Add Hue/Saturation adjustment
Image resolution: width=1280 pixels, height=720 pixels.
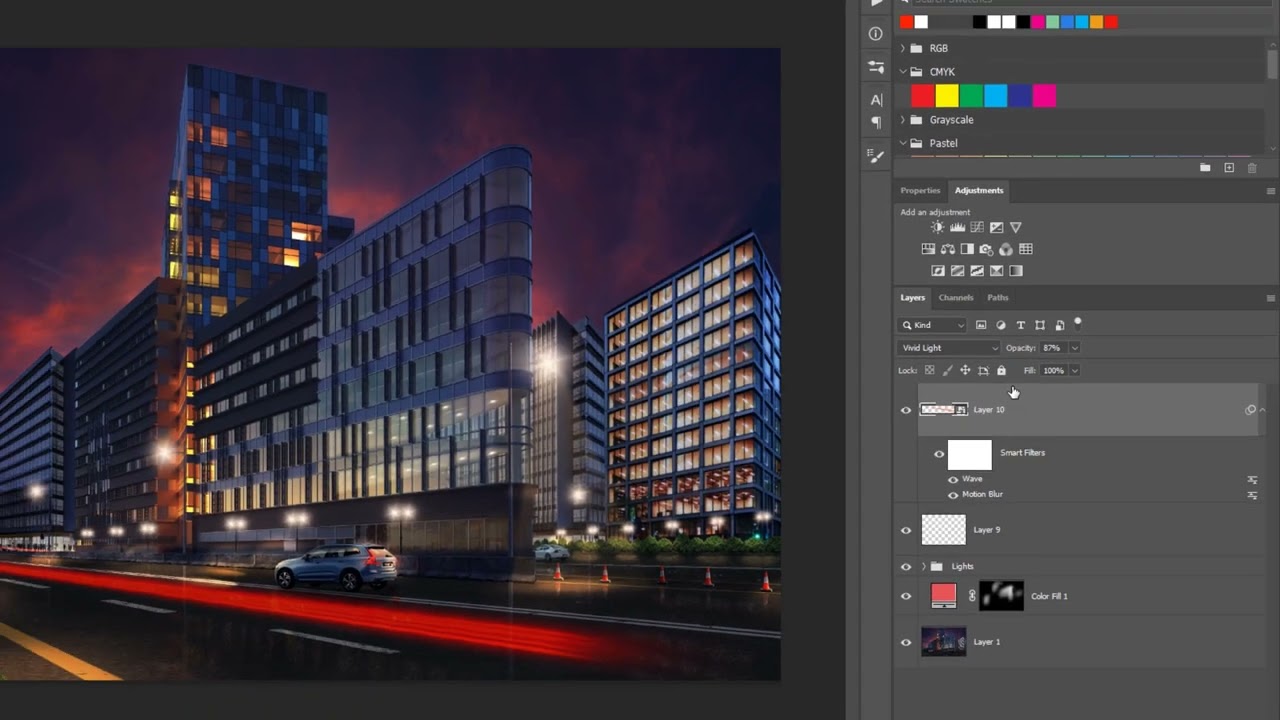click(x=928, y=249)
